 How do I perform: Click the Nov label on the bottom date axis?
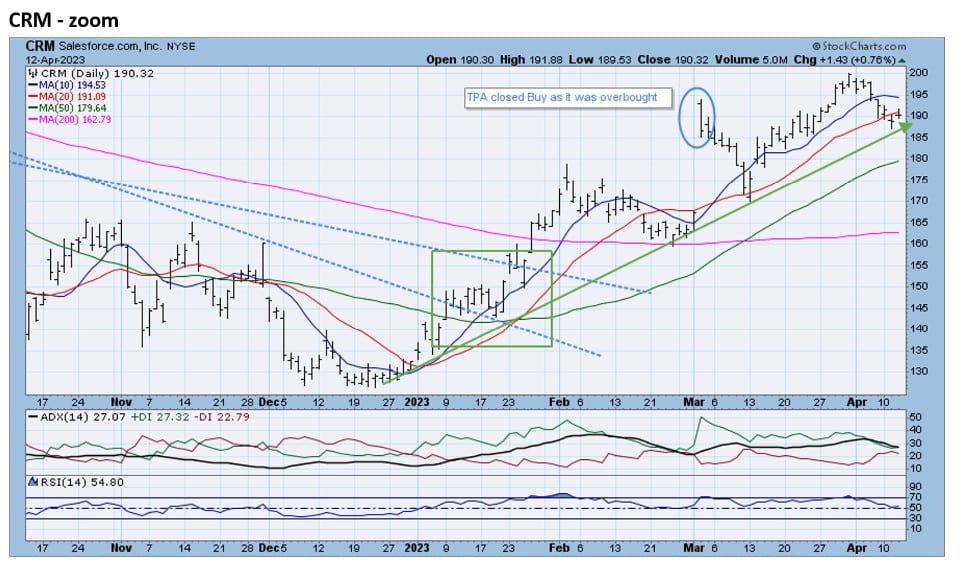pyautogui.click(x=121, y=548)
